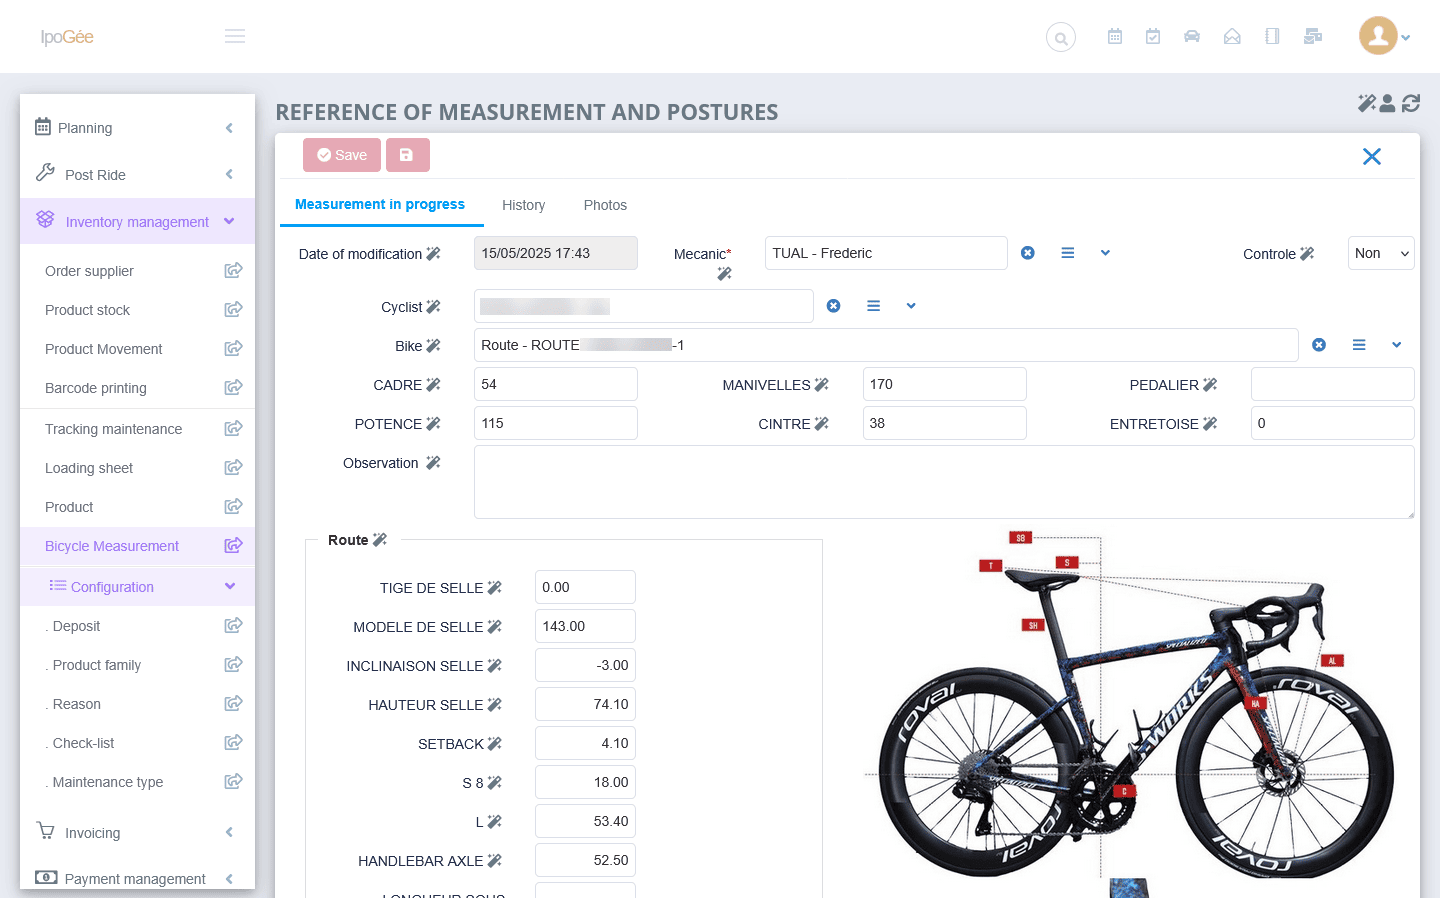This screenshot has height=898, width=1440.
Task: Click the POTENCE input field
Action: coord(555,423)
